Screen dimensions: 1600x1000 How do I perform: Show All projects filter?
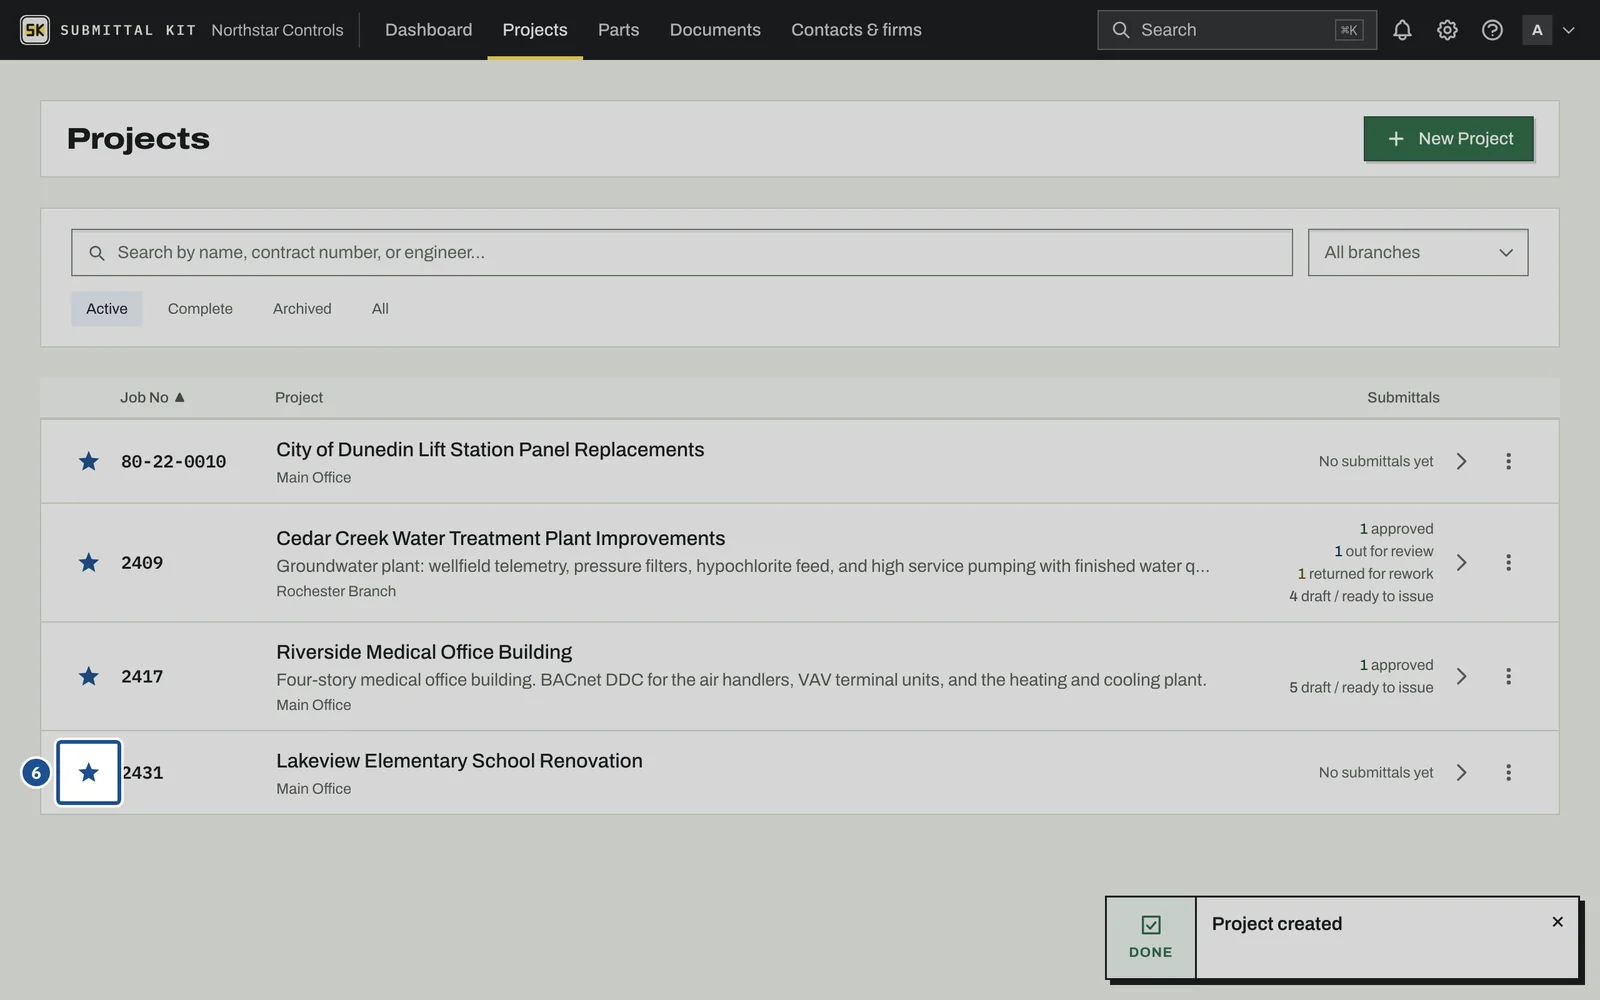point(380,308)
